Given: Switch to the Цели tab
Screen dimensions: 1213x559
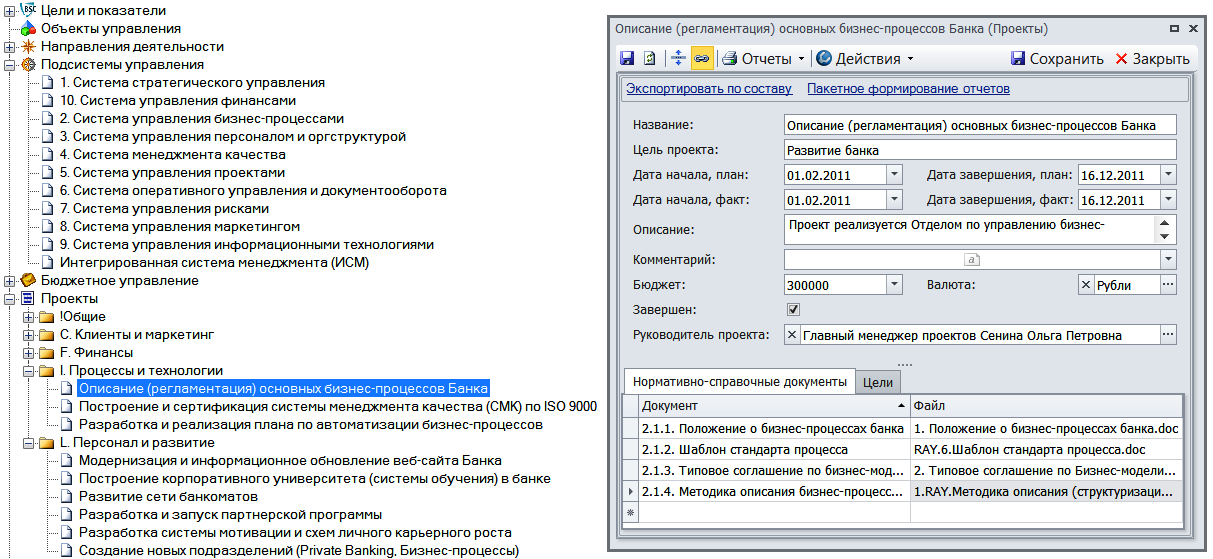Looking at the screenshot, I should pyautogui.click(x=877, y=382).
